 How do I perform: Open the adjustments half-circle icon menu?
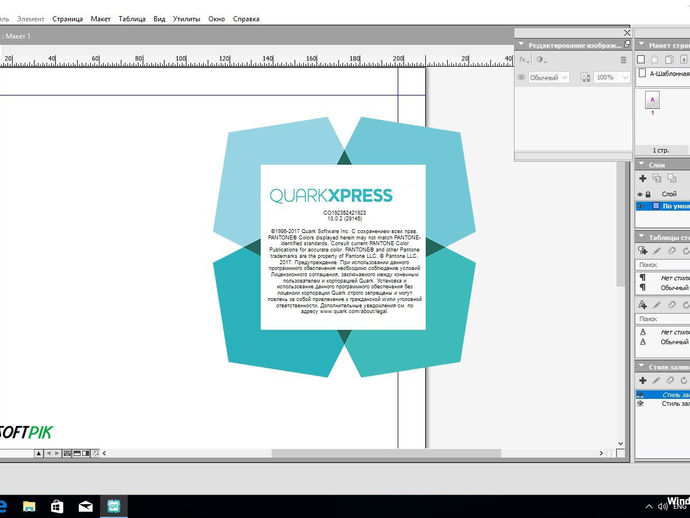point(541,60)
